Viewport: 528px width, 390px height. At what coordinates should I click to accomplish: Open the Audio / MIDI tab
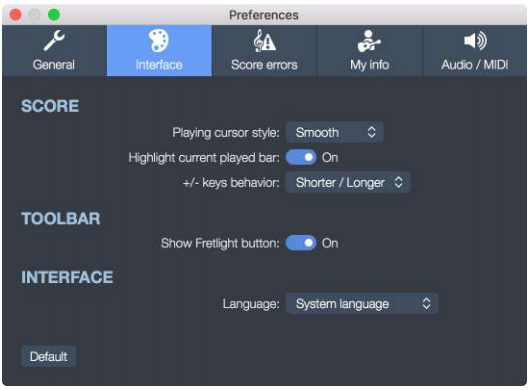[474, 51]
